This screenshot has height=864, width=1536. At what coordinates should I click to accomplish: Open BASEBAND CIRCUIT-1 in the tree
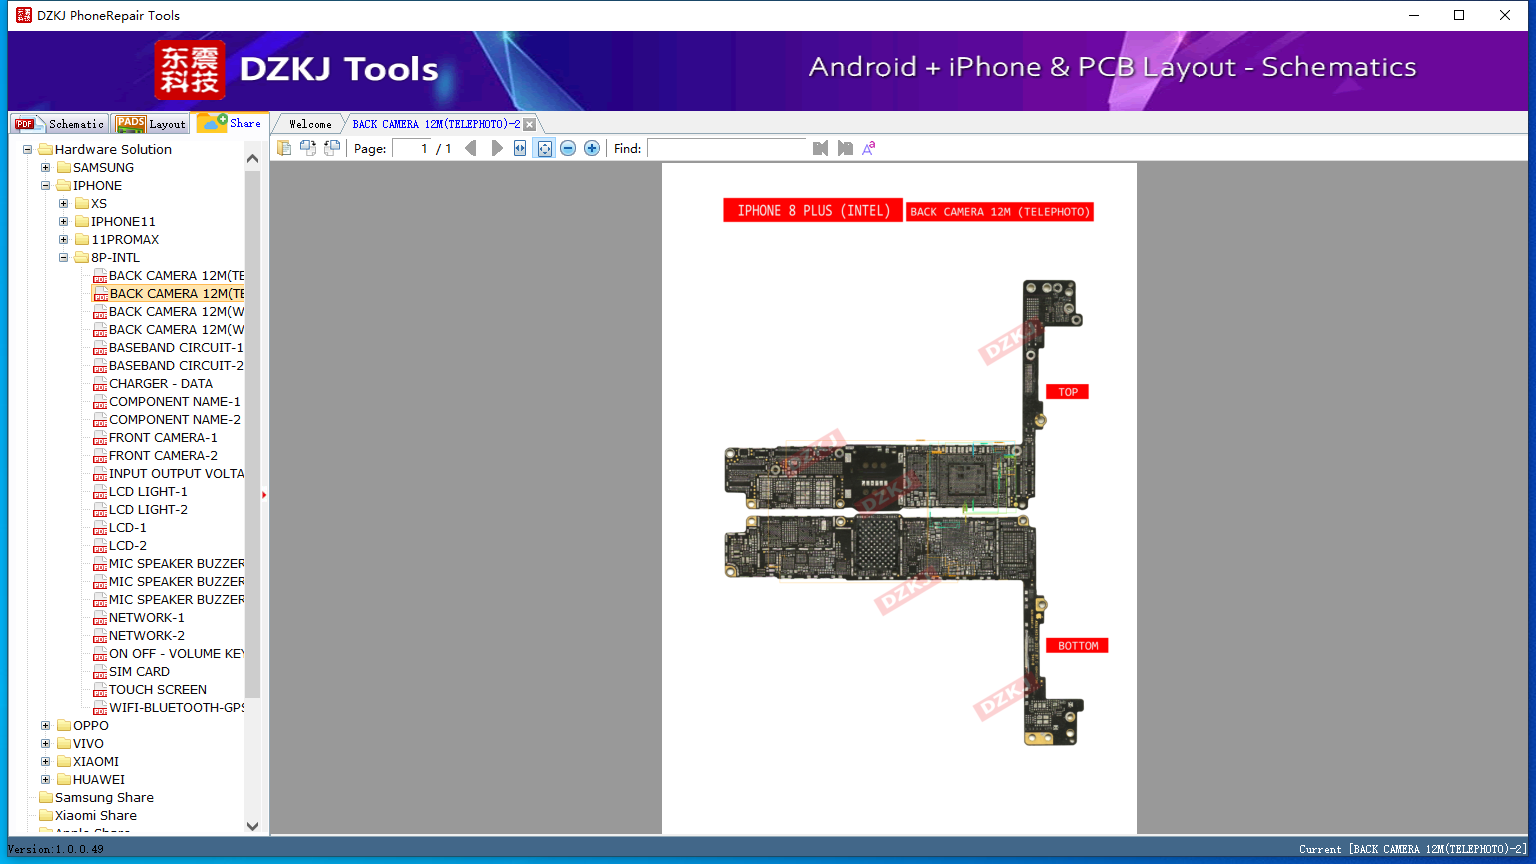(176, 348)
